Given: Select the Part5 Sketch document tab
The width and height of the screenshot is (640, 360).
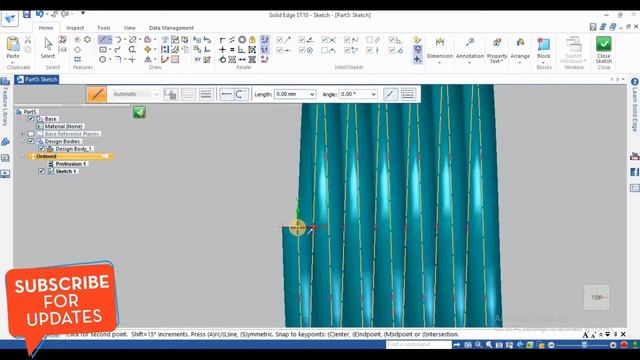Looking at the screenshot, I should point(37,80).
